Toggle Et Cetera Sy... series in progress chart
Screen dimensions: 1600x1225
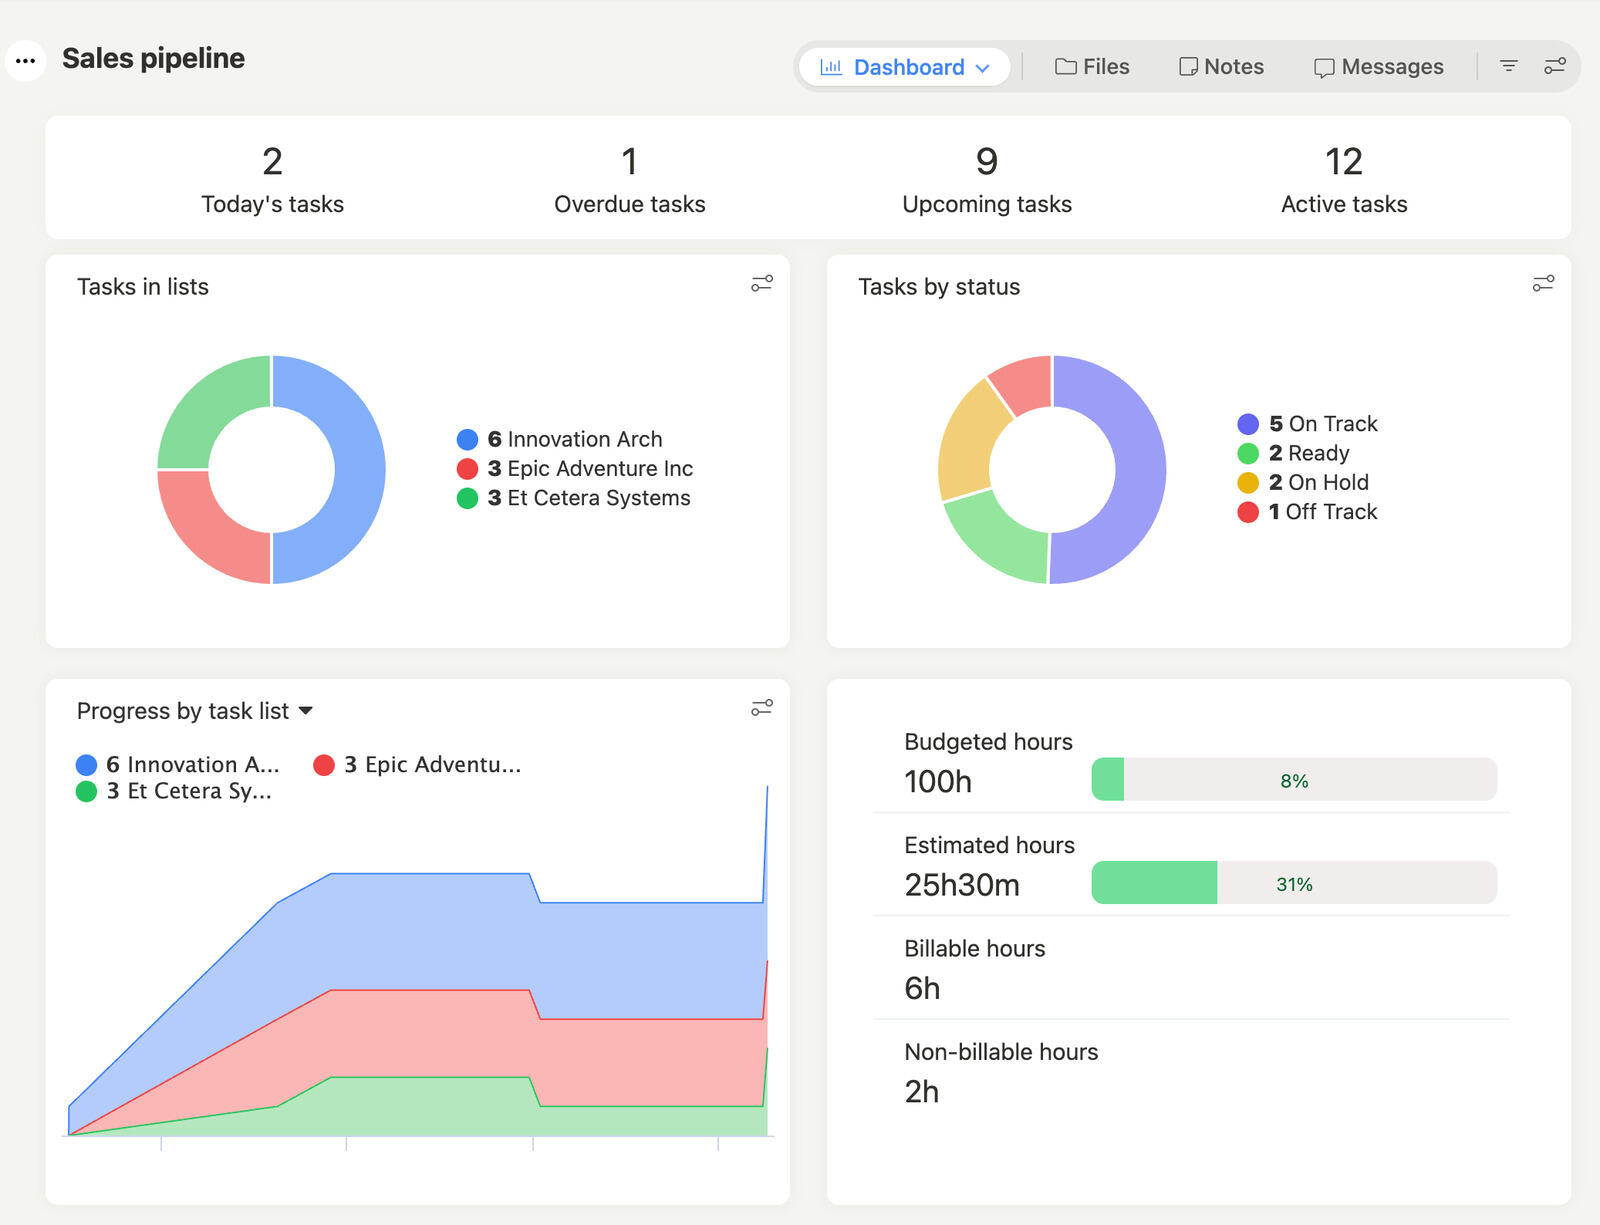point(174,791)
